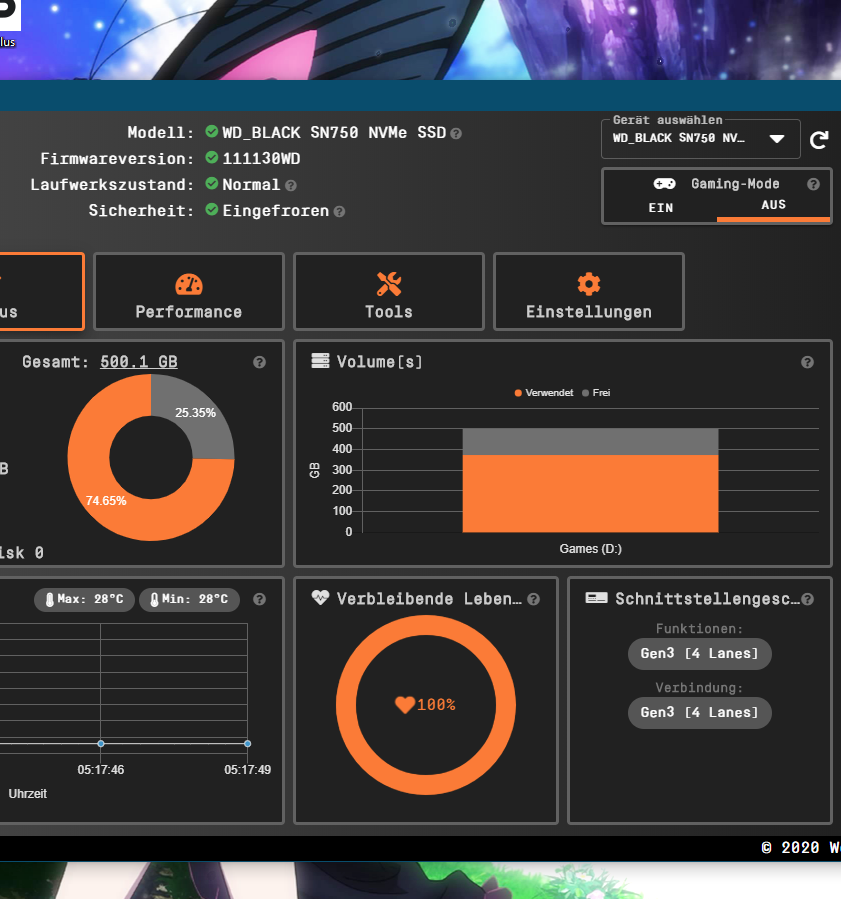
Task: Click the Max: 28°C temperature badge
Action: [x=84, y=599]
